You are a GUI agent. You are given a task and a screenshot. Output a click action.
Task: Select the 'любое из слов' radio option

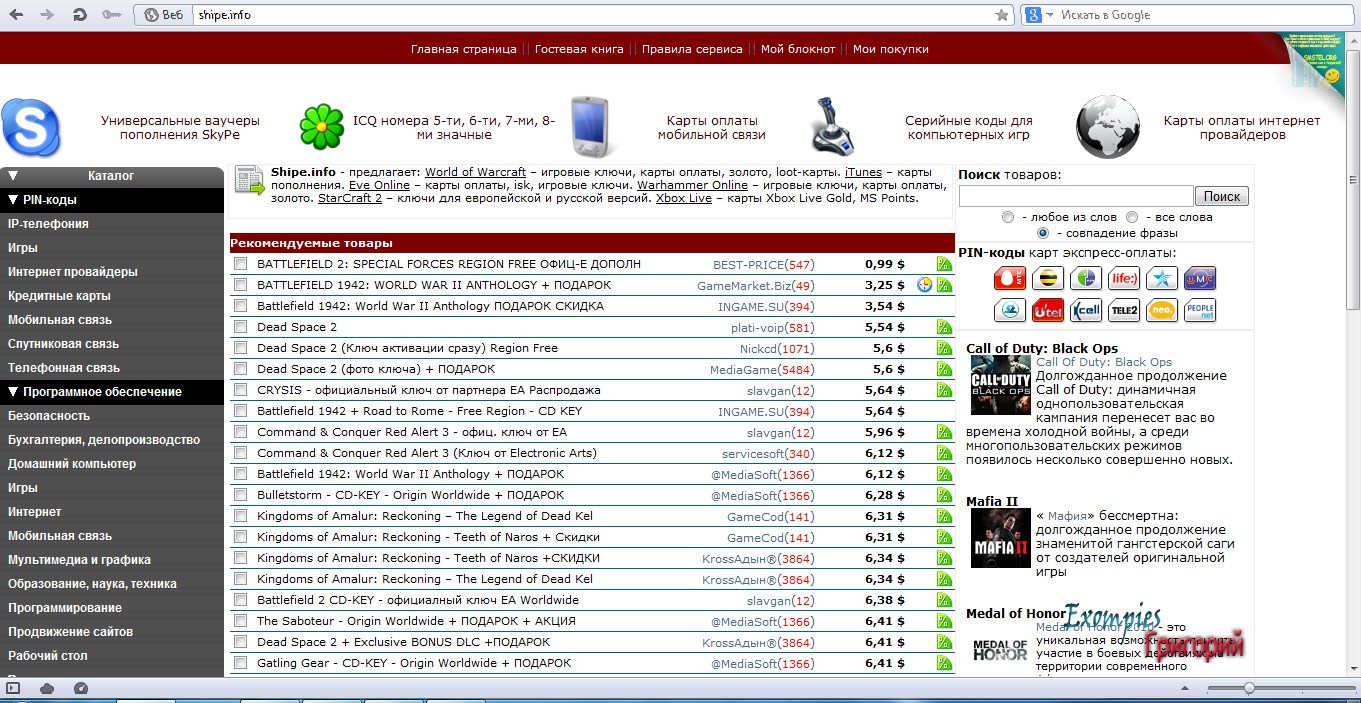click(x=1008, y=217)
